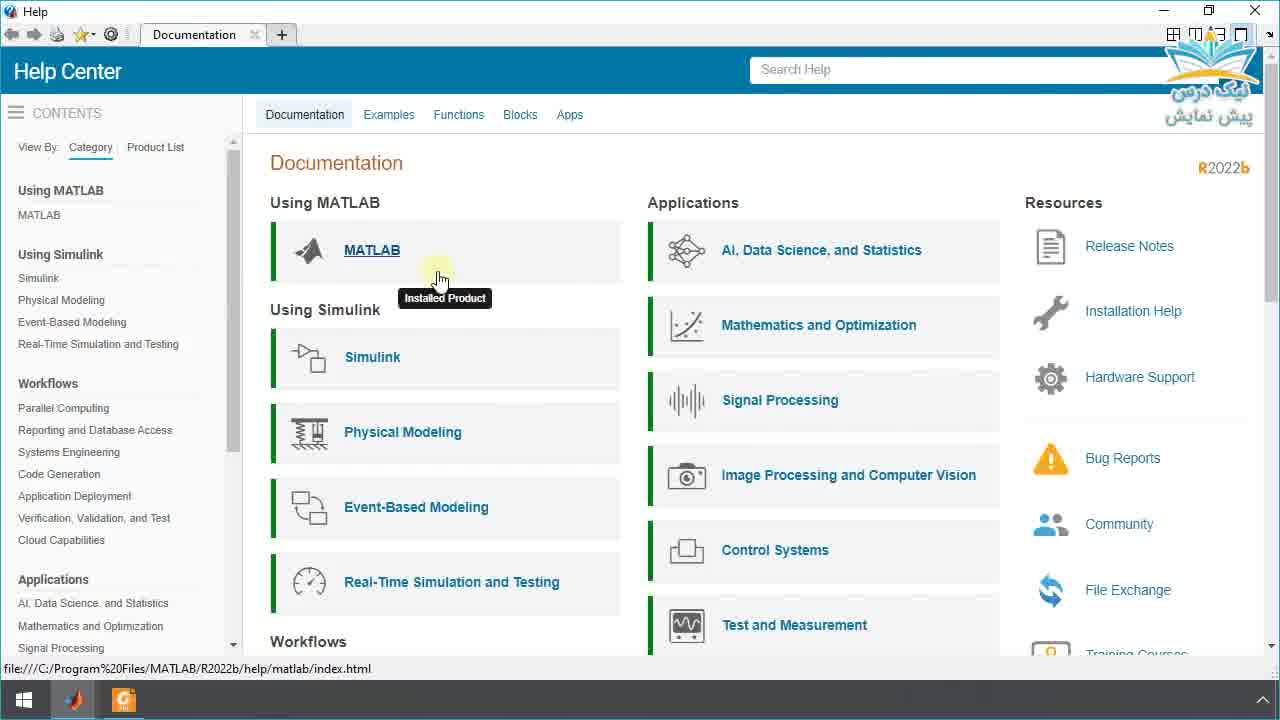Open MATLAB link in the Contents sidebar
Screen dimensions: 1280x720
point(39,215)
